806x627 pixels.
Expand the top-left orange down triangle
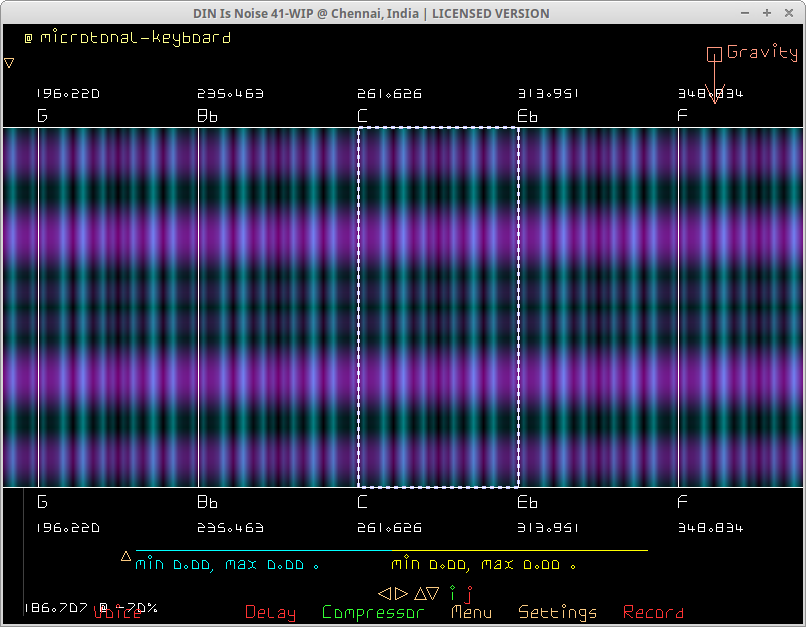pyautogui.click(x=9, y=63)
